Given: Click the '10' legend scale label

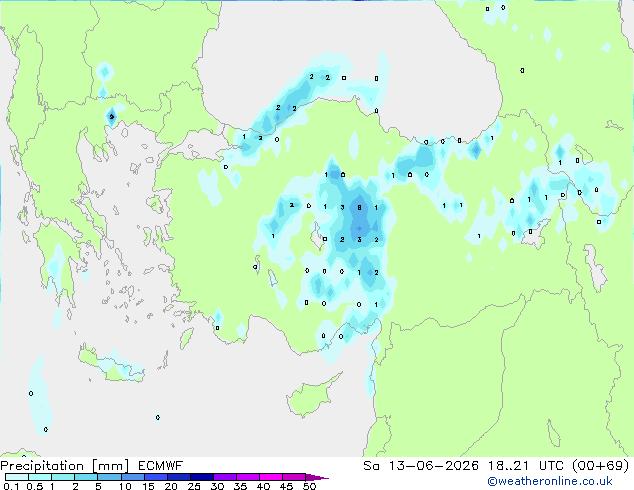Looking at the screenshot, I should (125, 486).
